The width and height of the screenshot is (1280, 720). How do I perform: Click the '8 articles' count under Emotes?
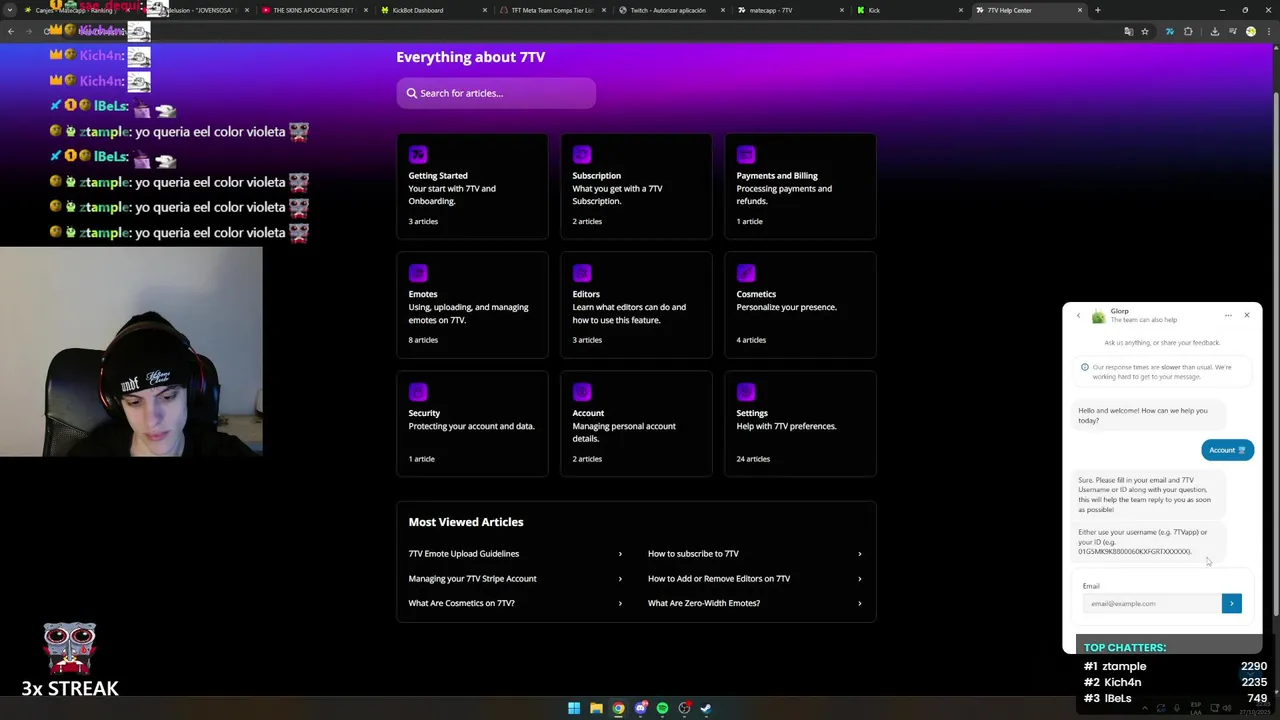[423, 340]
